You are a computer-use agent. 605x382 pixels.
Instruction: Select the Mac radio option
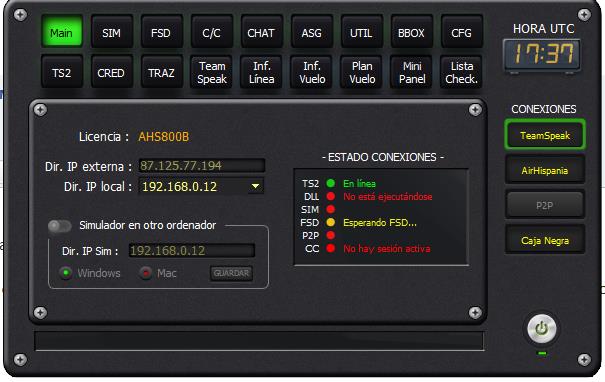coord(145,273)
